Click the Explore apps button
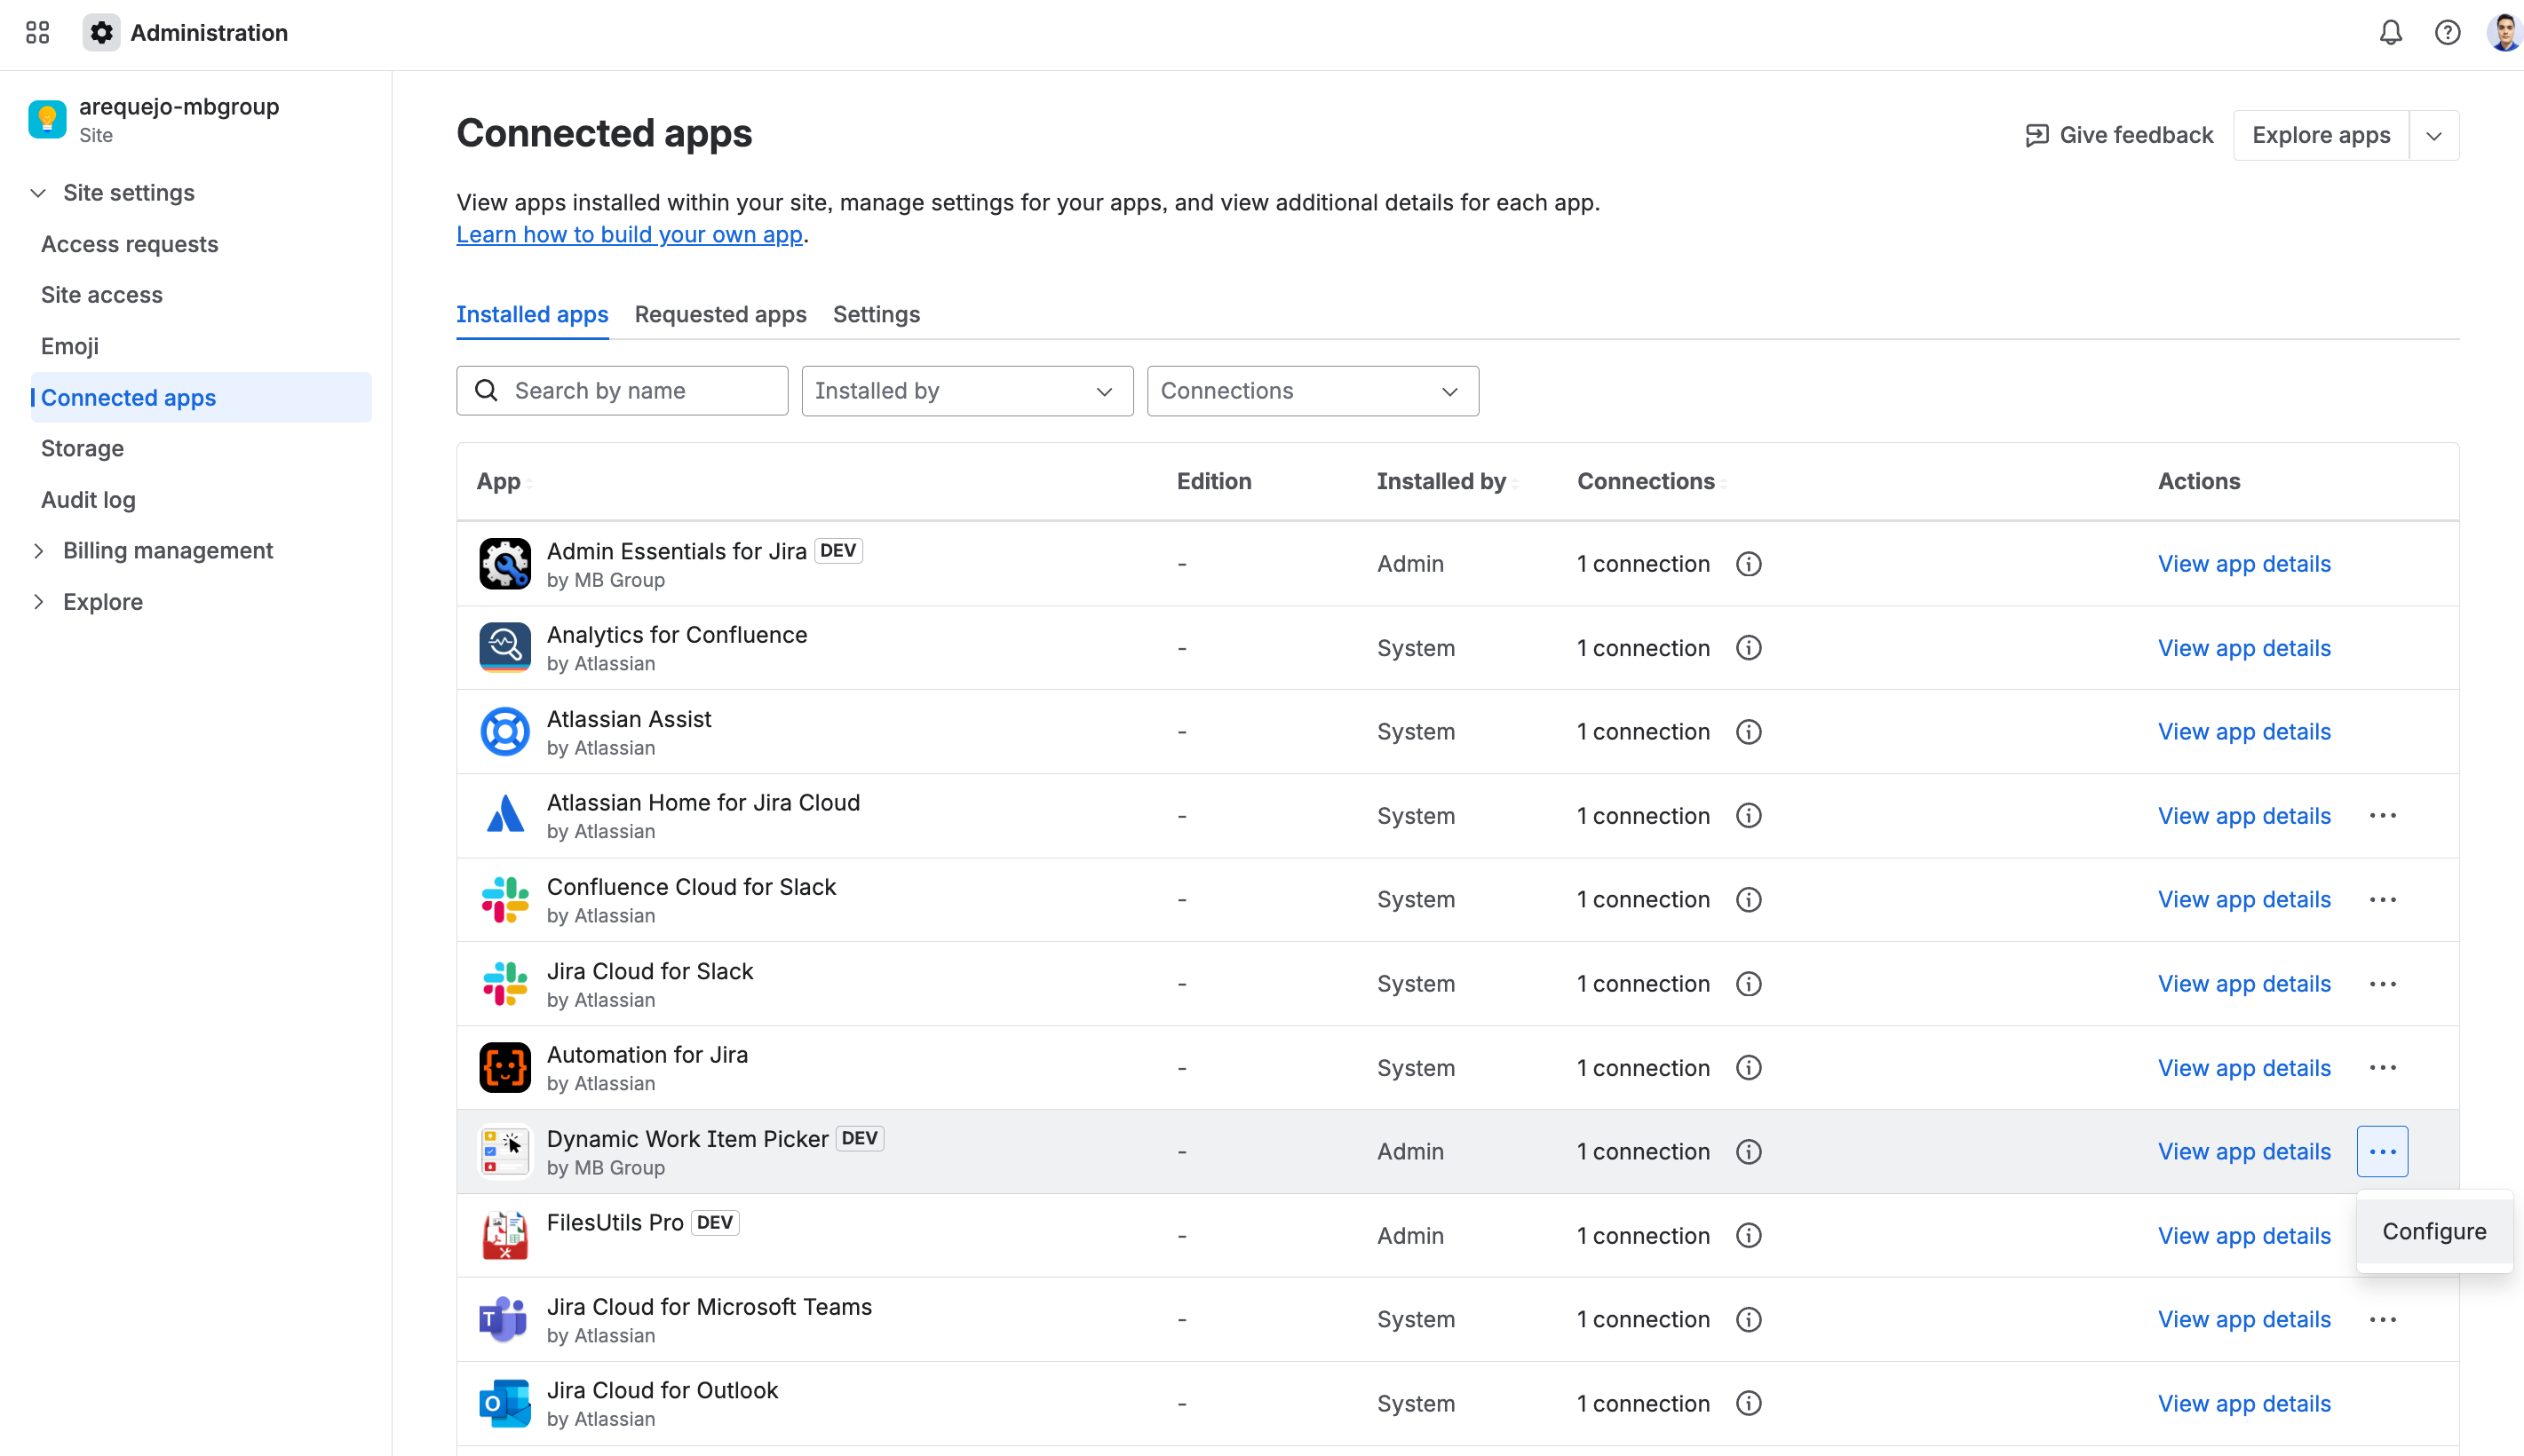Image resolution: width=2524 pixels, height=1456 pixels. [2321, 136]
